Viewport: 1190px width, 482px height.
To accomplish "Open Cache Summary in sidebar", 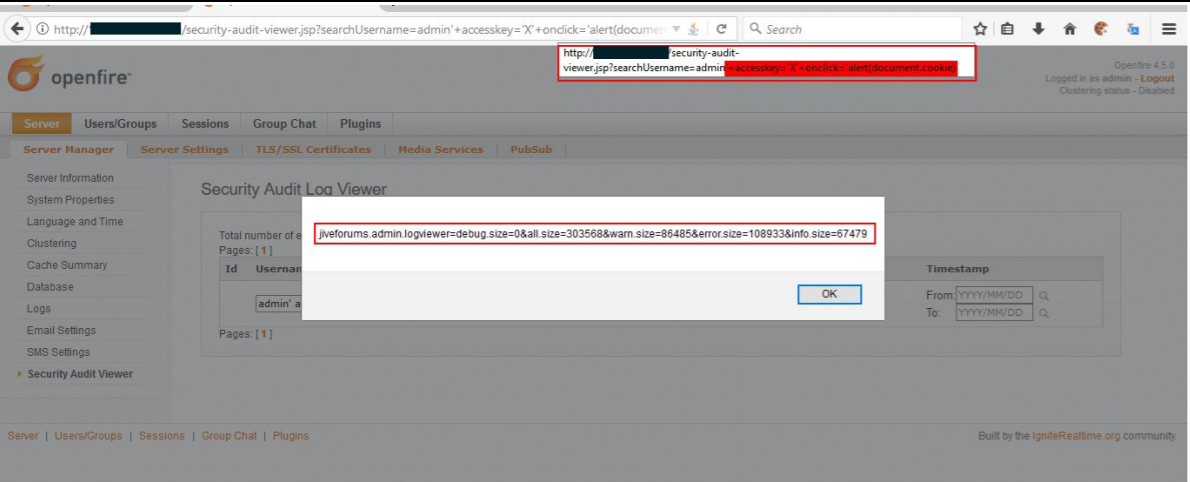I will point(67,265).
